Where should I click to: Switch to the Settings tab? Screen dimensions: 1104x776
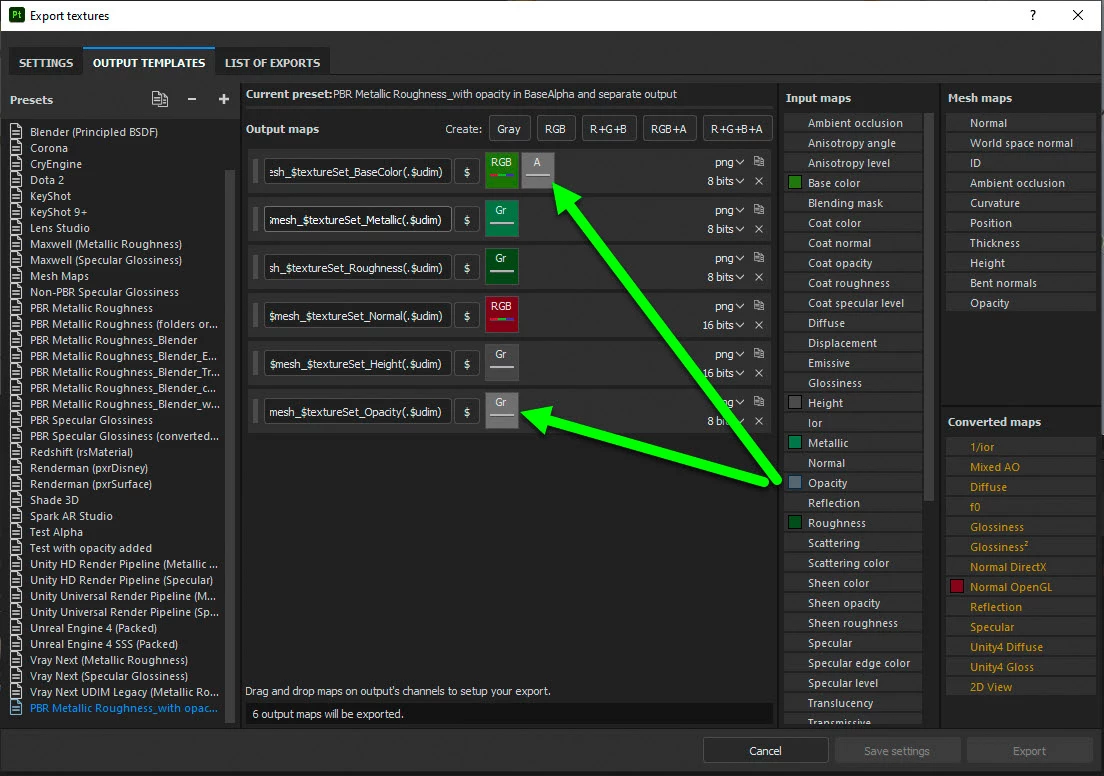coord(46,63)
